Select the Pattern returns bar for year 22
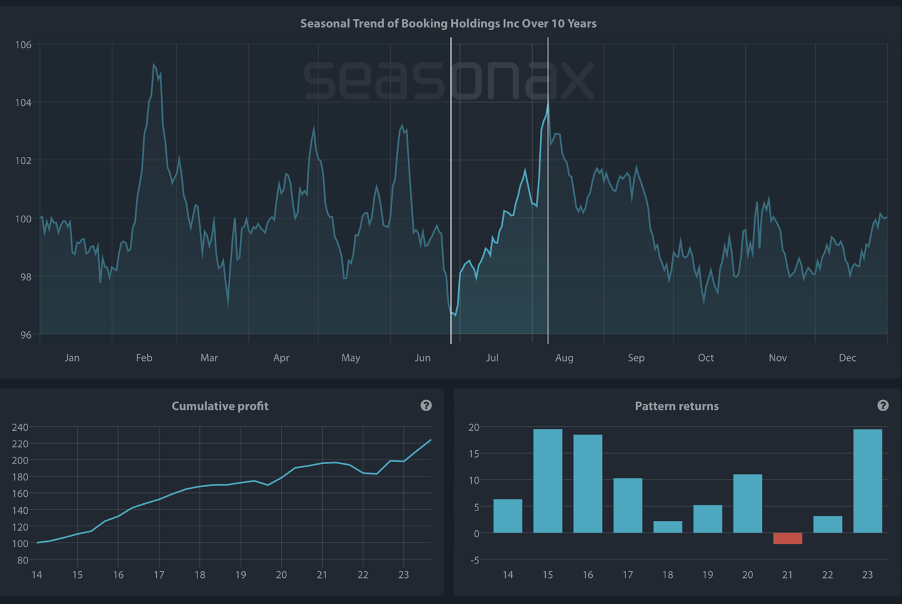The height and width of the screenshot is (604, 902). click(x=828, y=525)
